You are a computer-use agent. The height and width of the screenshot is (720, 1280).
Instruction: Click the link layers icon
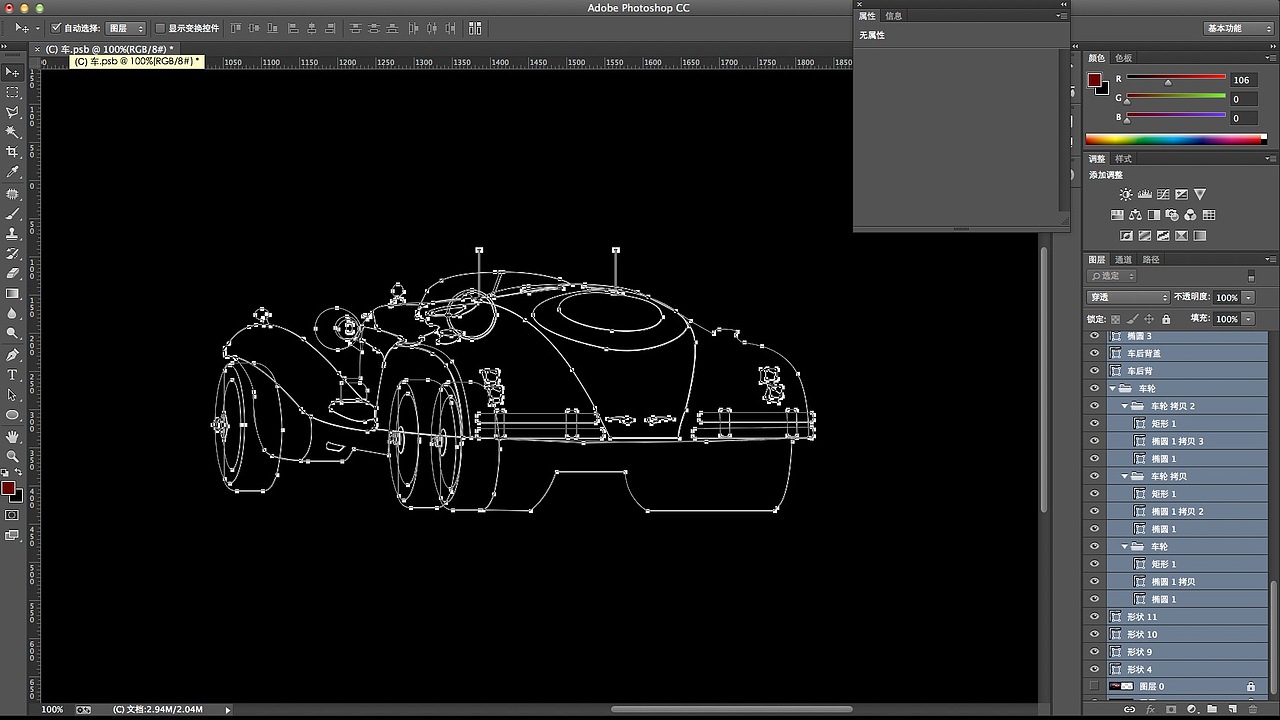pyautogui.click(x=1130, y=709)
